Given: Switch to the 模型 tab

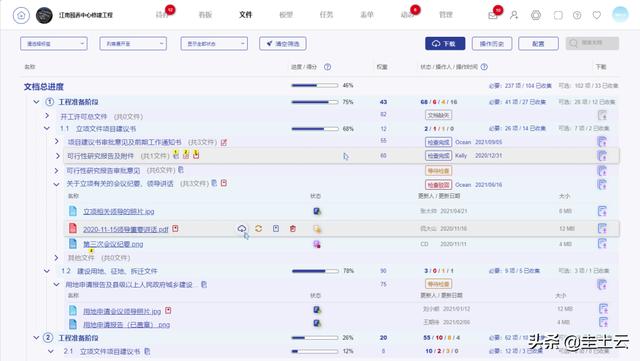Looking at the screenshot, I should point(286,15).
